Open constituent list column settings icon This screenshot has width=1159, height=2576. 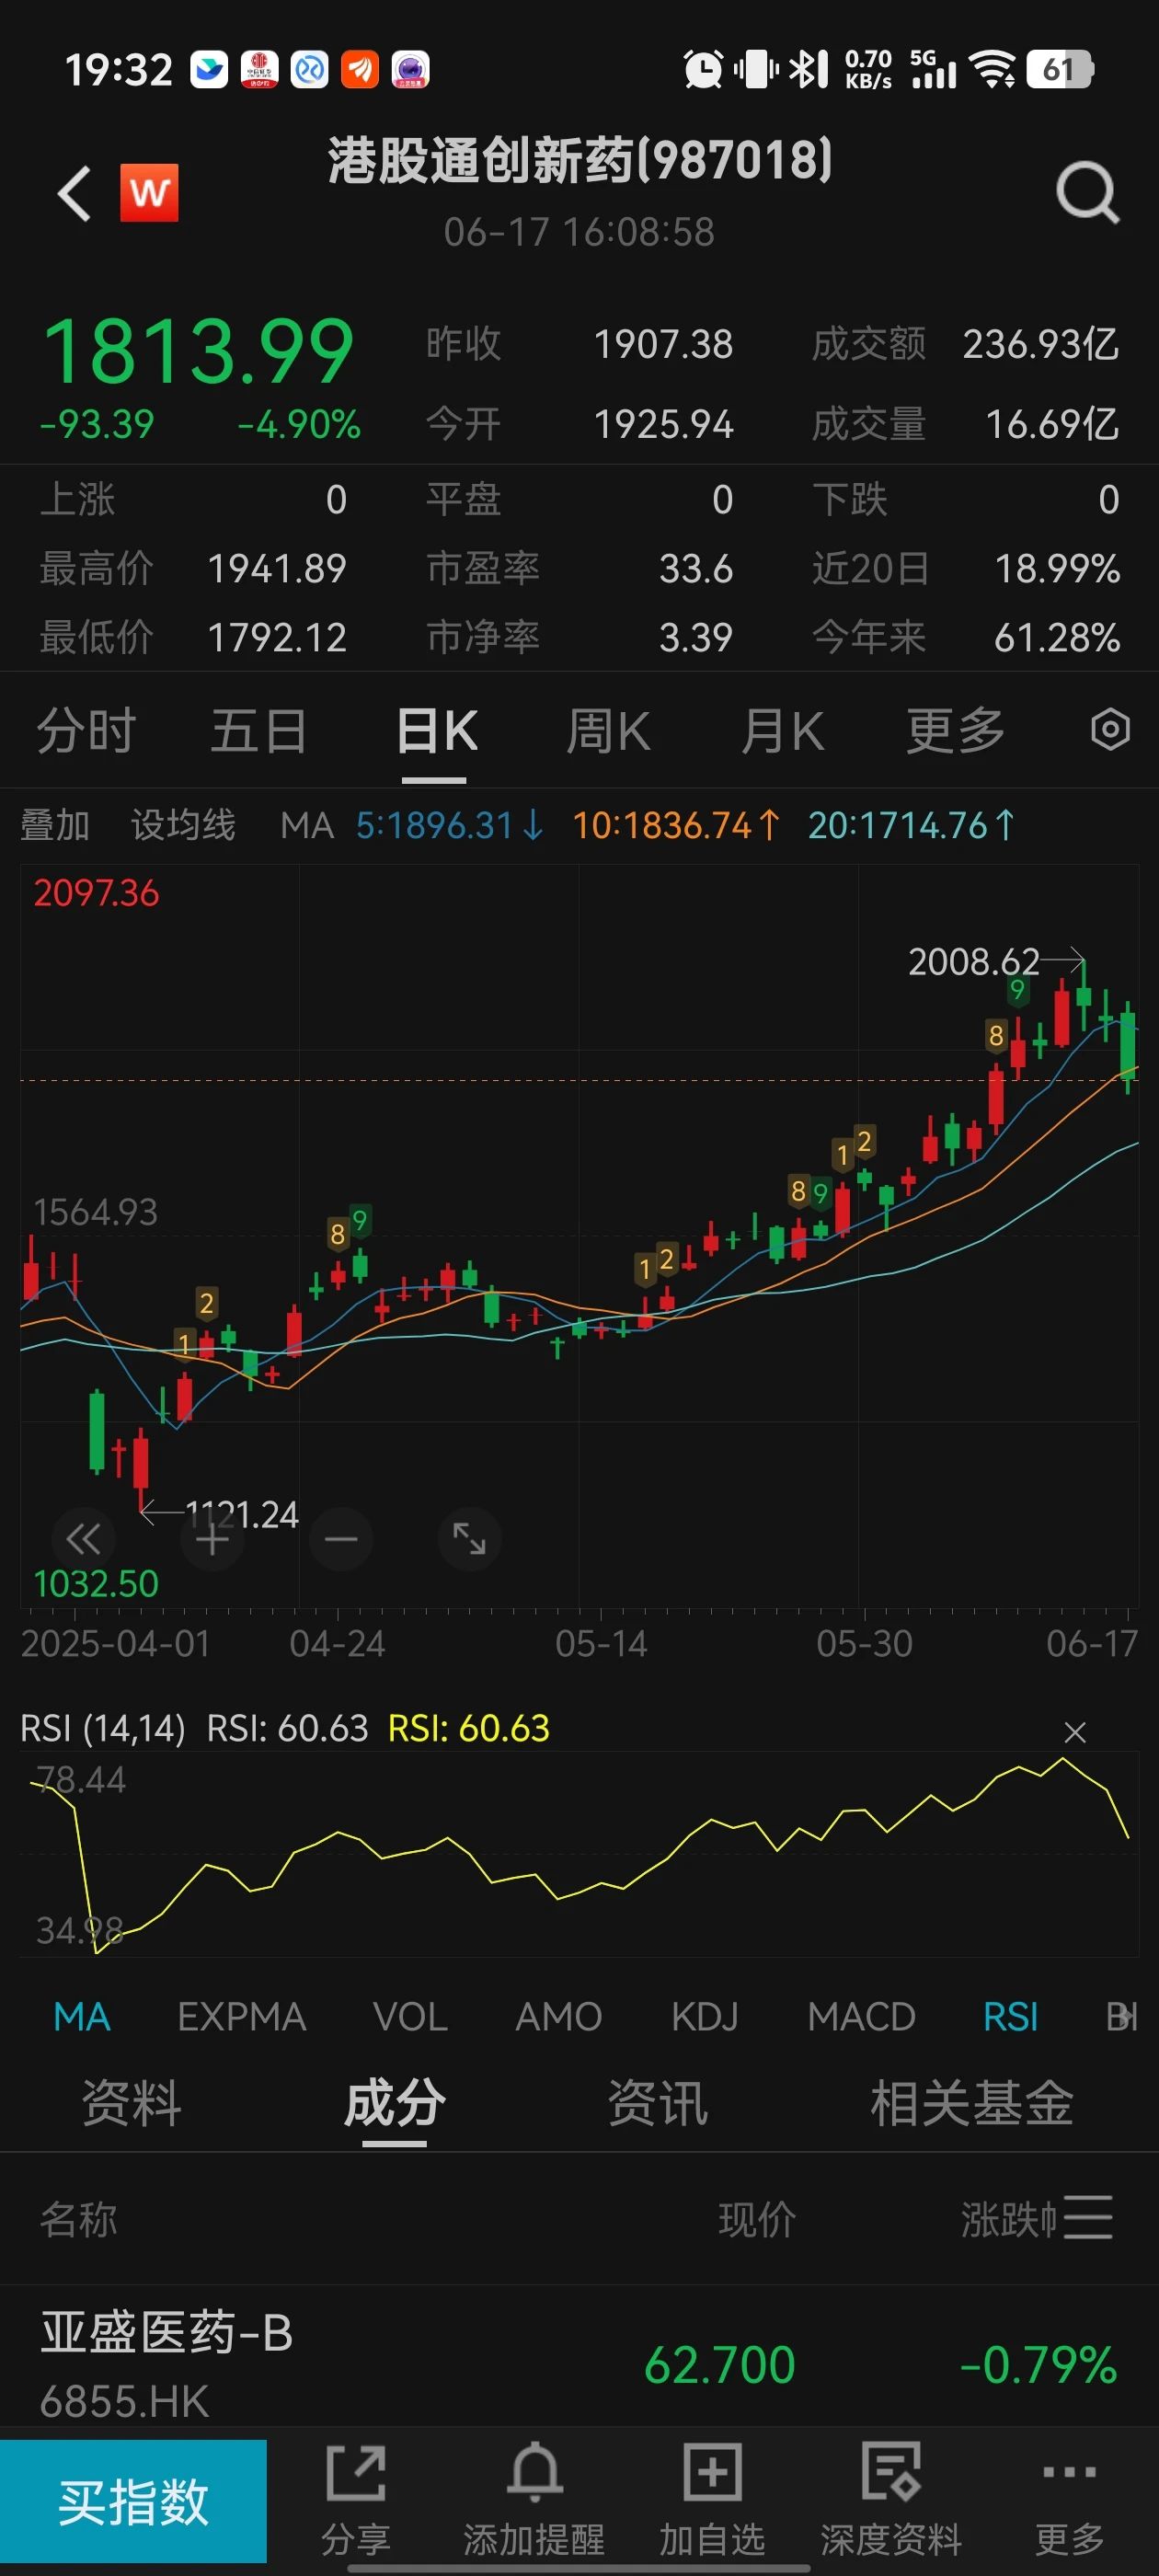1088,2217
